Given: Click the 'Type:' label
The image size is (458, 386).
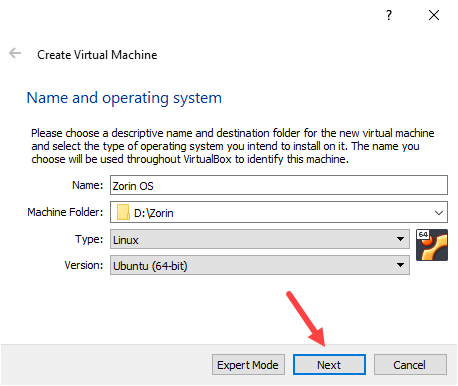Looking at the screenshot, I should (x=89, y=239).
